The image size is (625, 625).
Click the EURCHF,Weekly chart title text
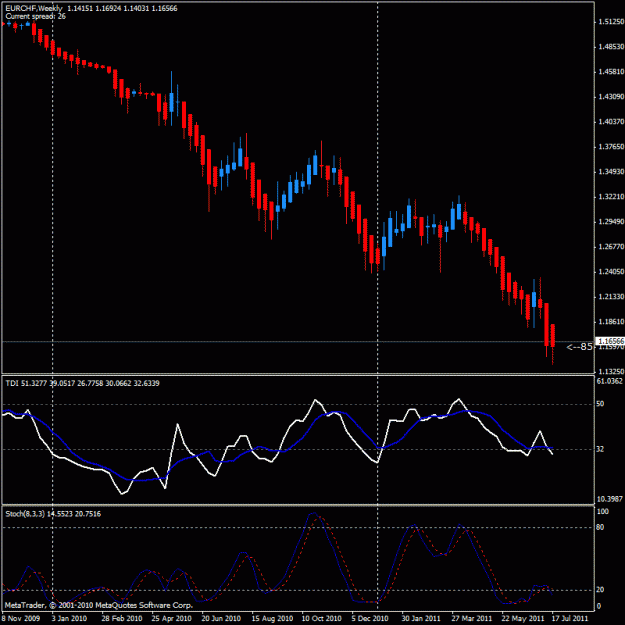34,8
